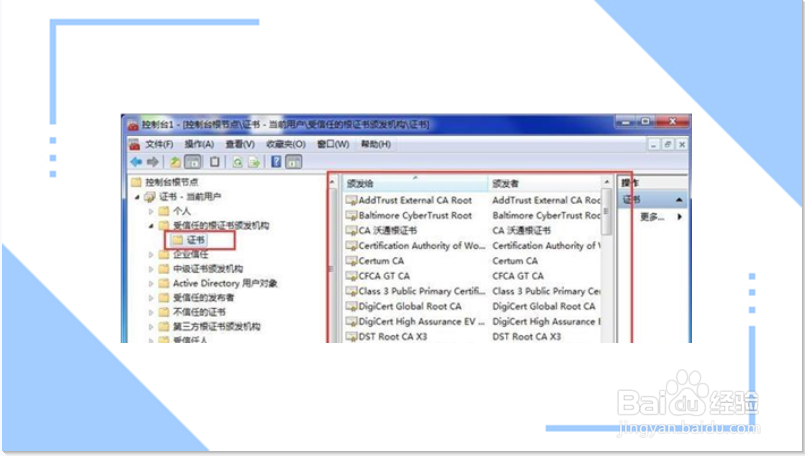The height and width of the screenshot is (456, 805).
Task: Click the Export list toolbar icon
Action: point(254,162)
